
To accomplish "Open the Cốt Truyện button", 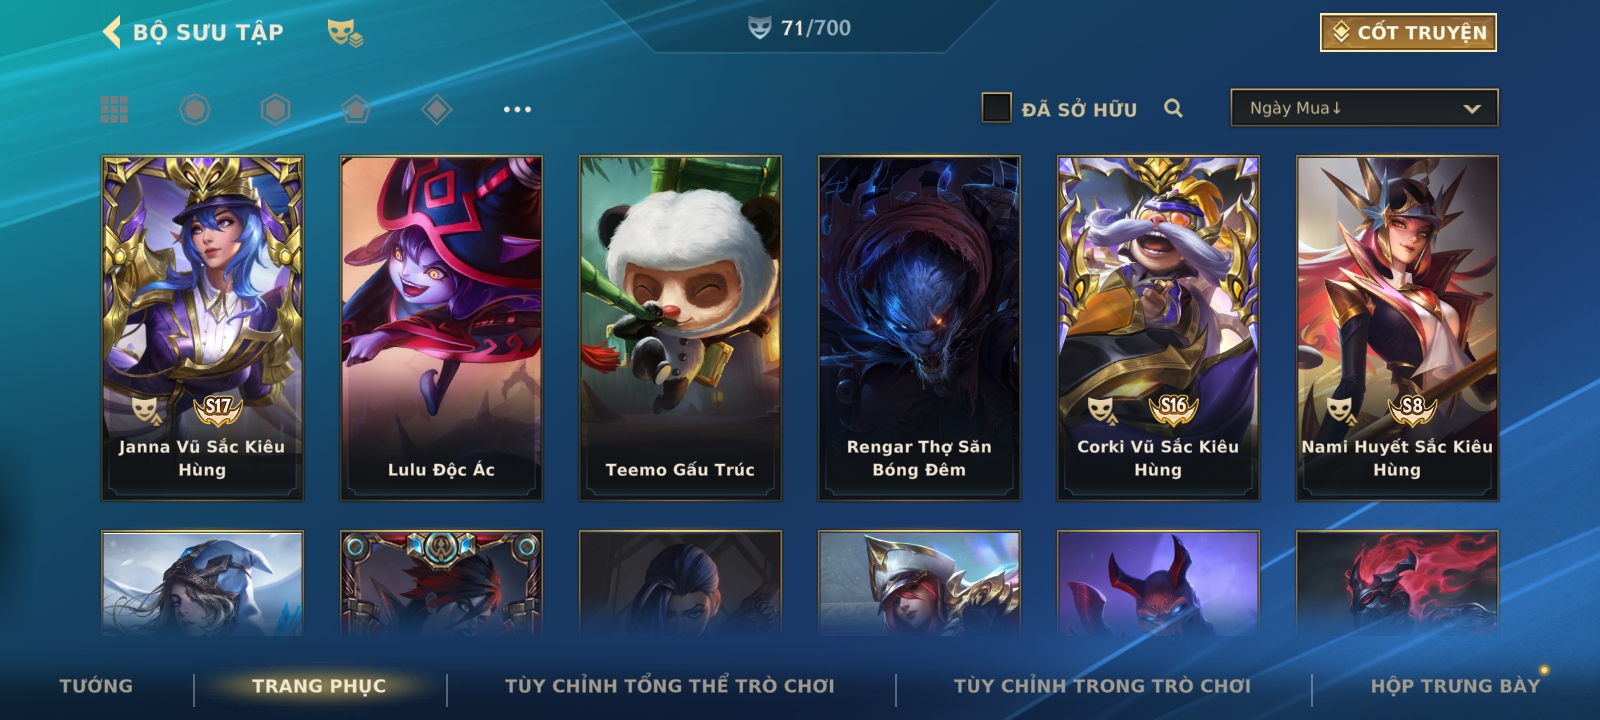I will [1408, 32].
